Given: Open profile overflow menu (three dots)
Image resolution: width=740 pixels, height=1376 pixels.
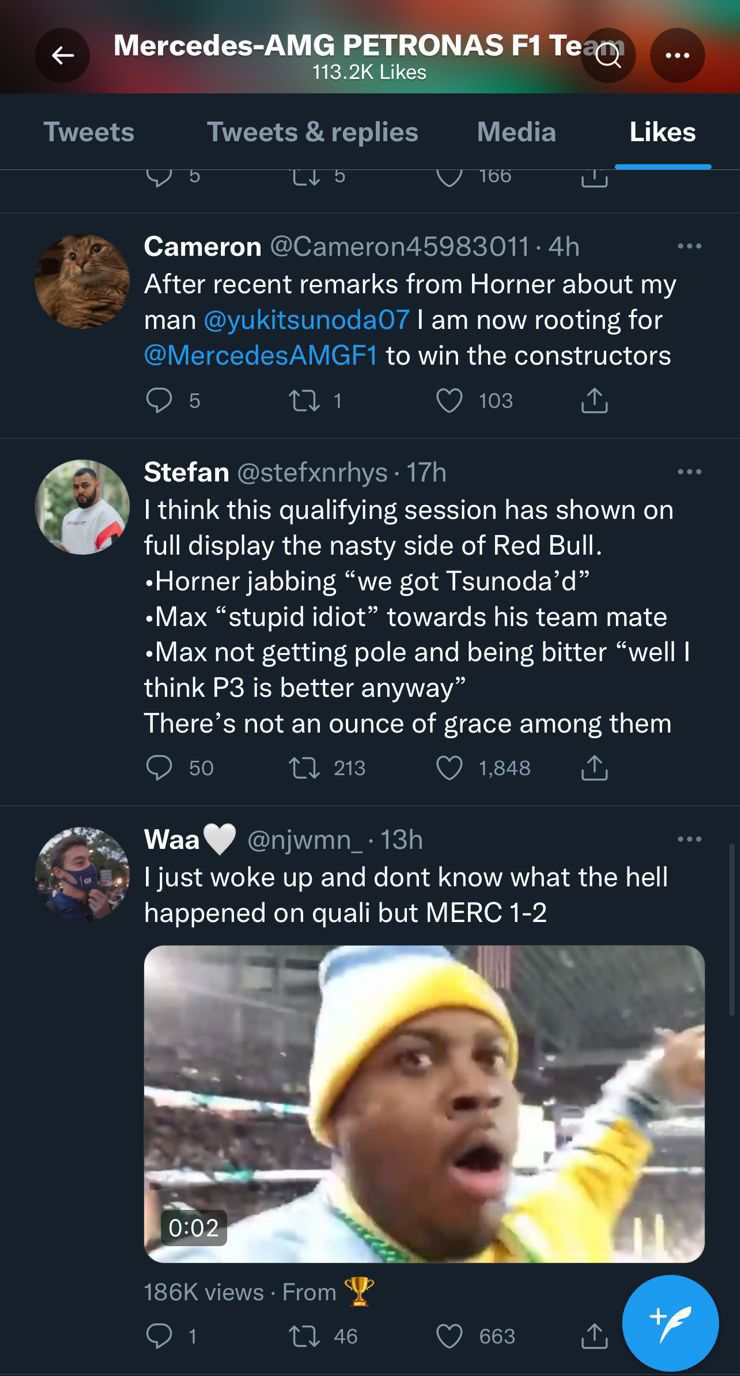Looking at the screenshot, I should (x=677, y=56).
